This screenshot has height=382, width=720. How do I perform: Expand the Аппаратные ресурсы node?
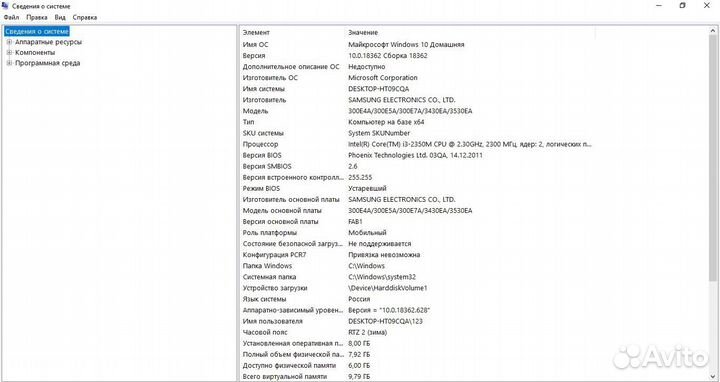click(9, 42)
